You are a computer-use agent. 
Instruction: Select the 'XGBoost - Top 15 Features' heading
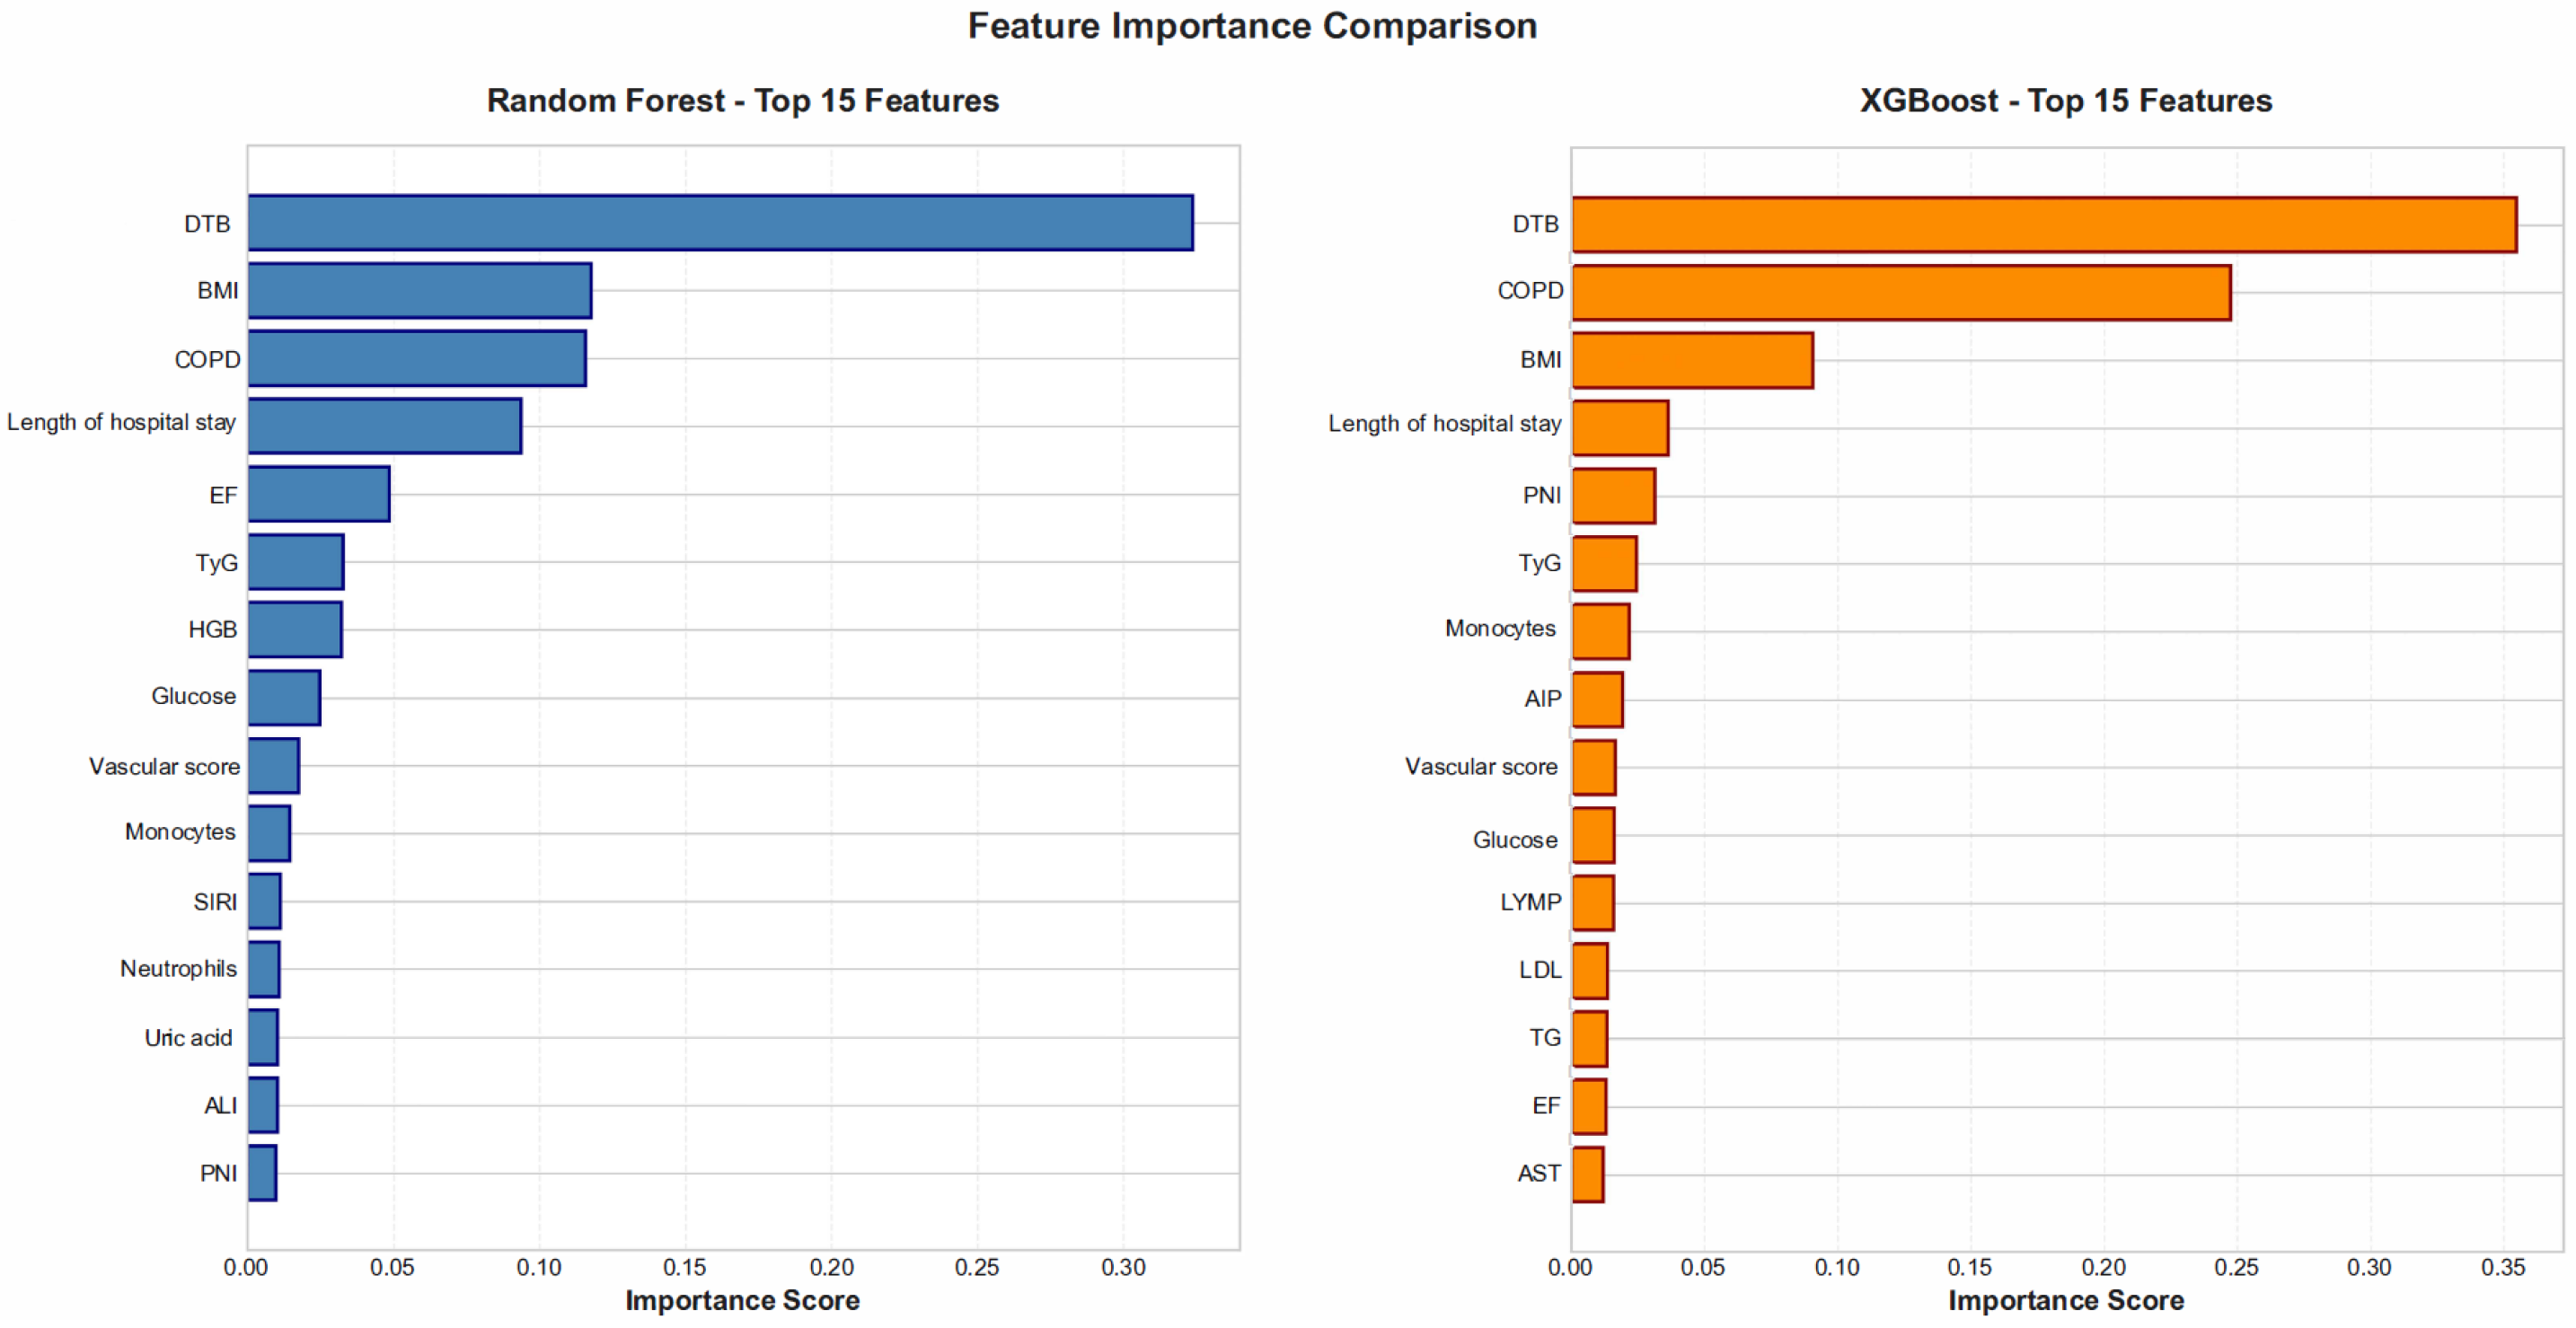pos(2066,101)
